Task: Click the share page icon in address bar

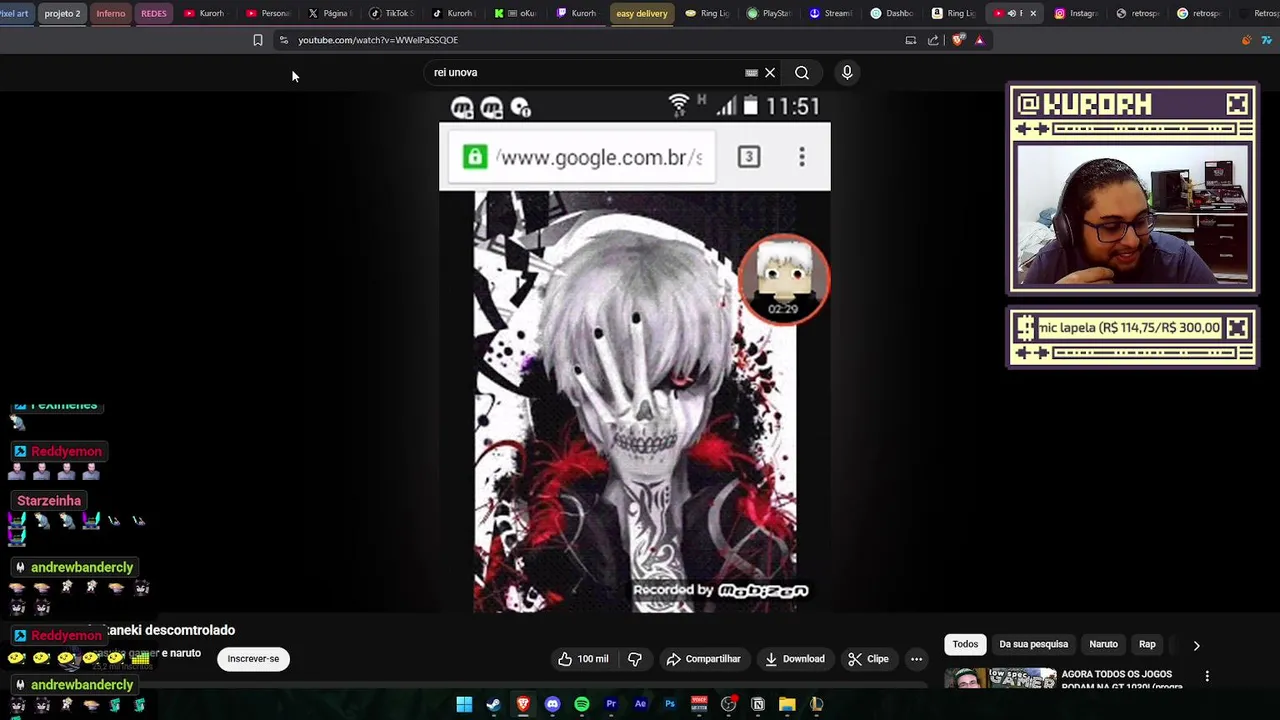Action: pos(933,40)
